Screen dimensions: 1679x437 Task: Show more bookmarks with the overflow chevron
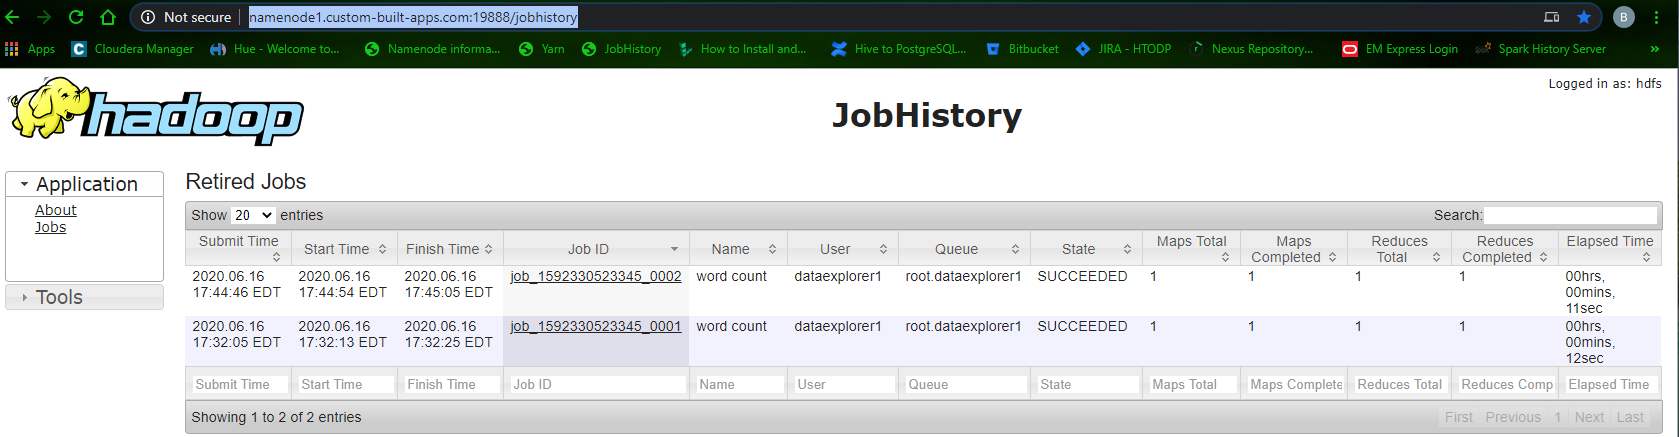(1654, 49)
